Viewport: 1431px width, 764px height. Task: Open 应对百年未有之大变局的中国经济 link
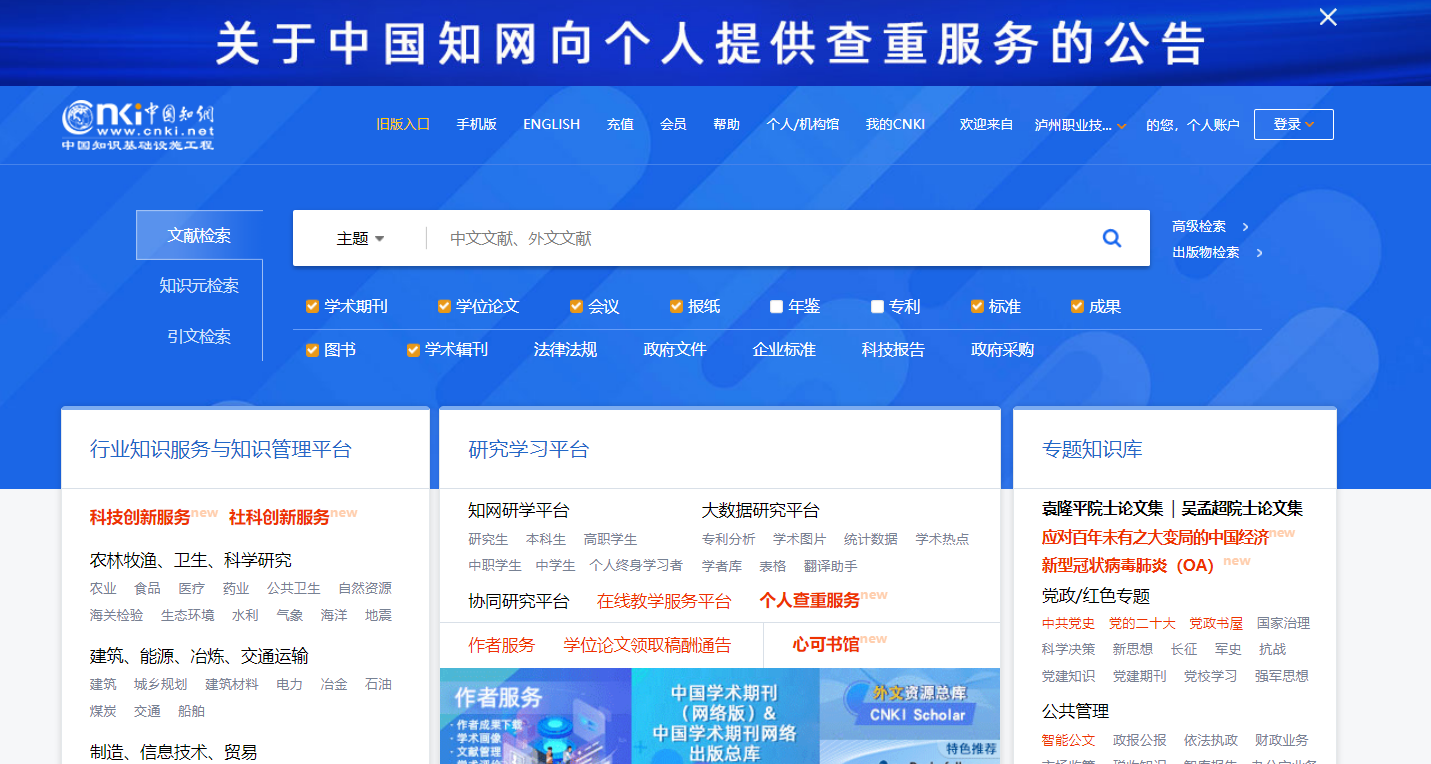tap(1155, 537)
